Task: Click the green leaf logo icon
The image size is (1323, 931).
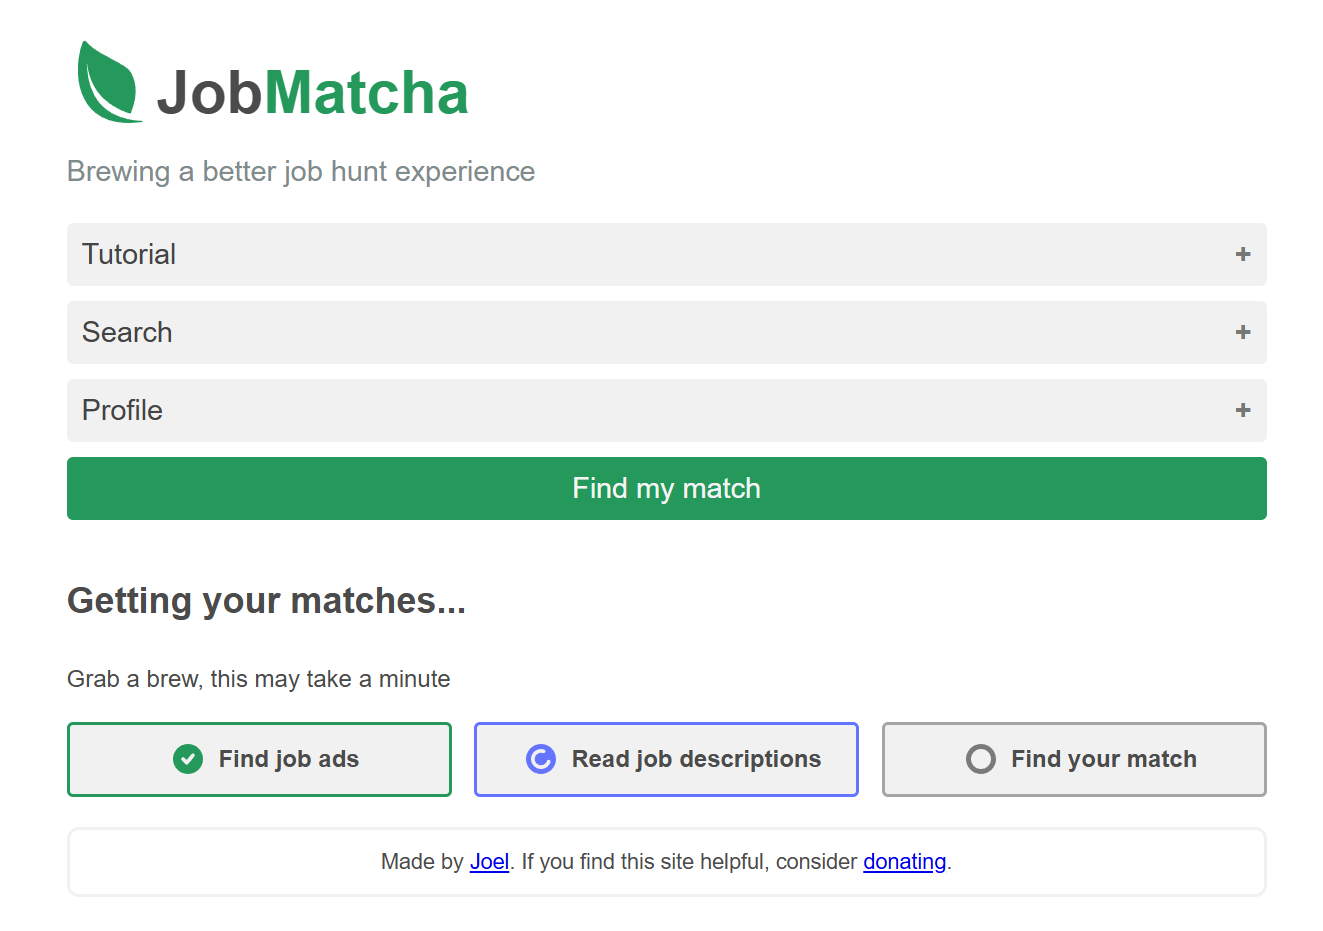Action: click(x=109, y=82)
